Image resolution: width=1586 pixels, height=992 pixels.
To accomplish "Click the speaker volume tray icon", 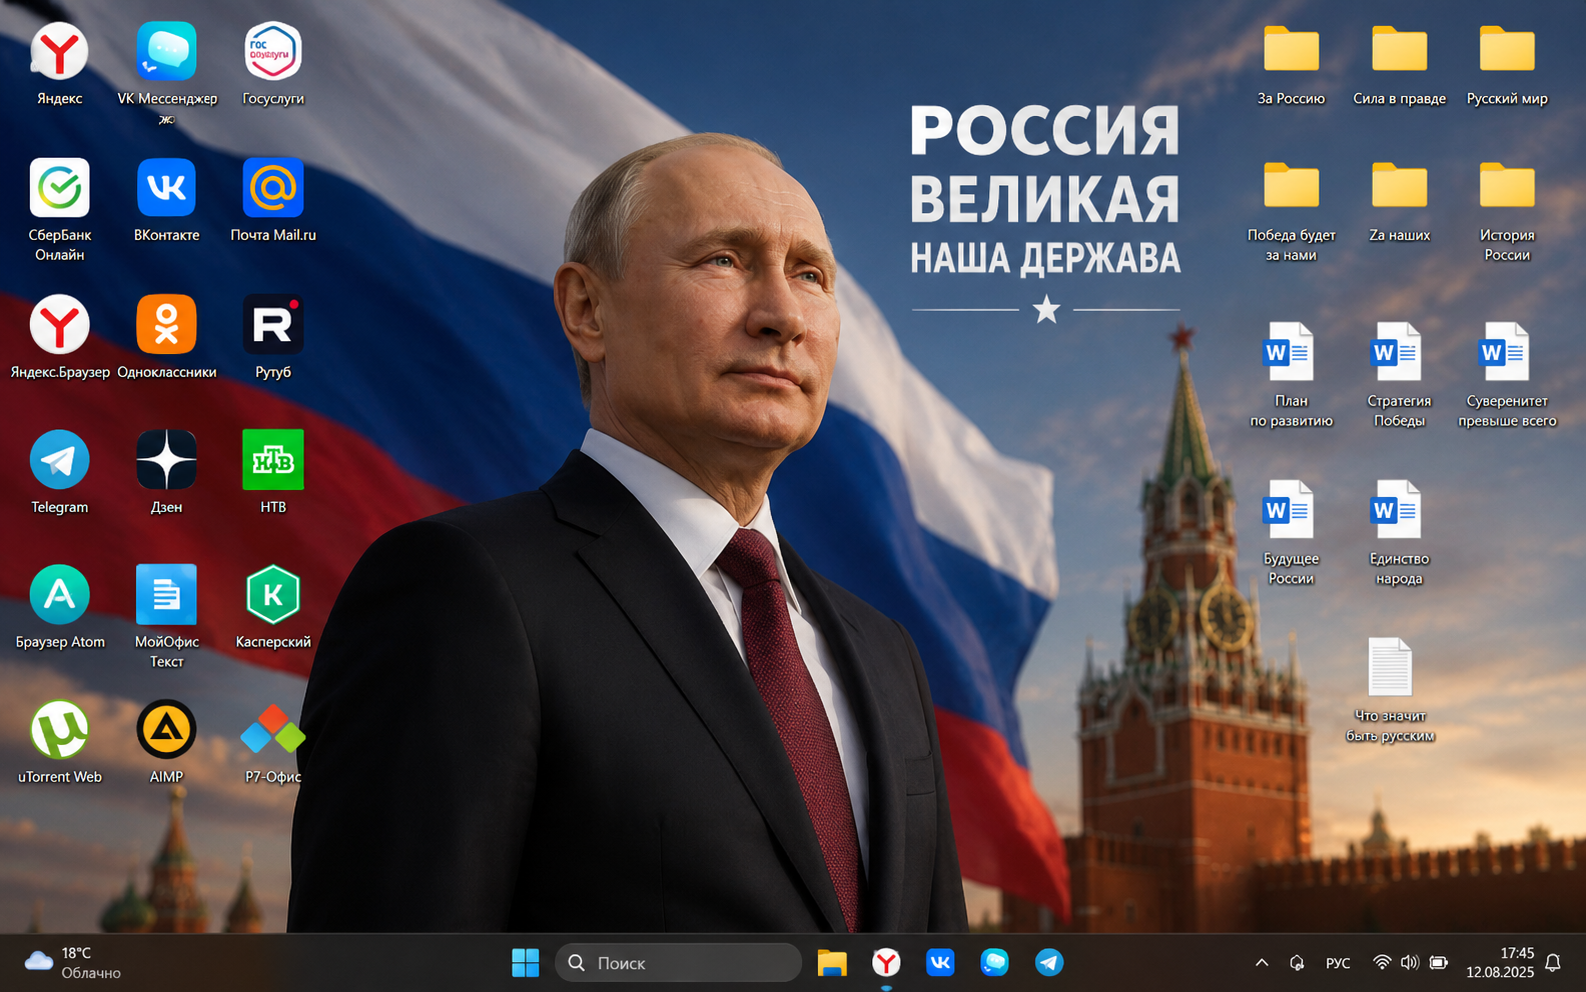I will coord(1410,963).
